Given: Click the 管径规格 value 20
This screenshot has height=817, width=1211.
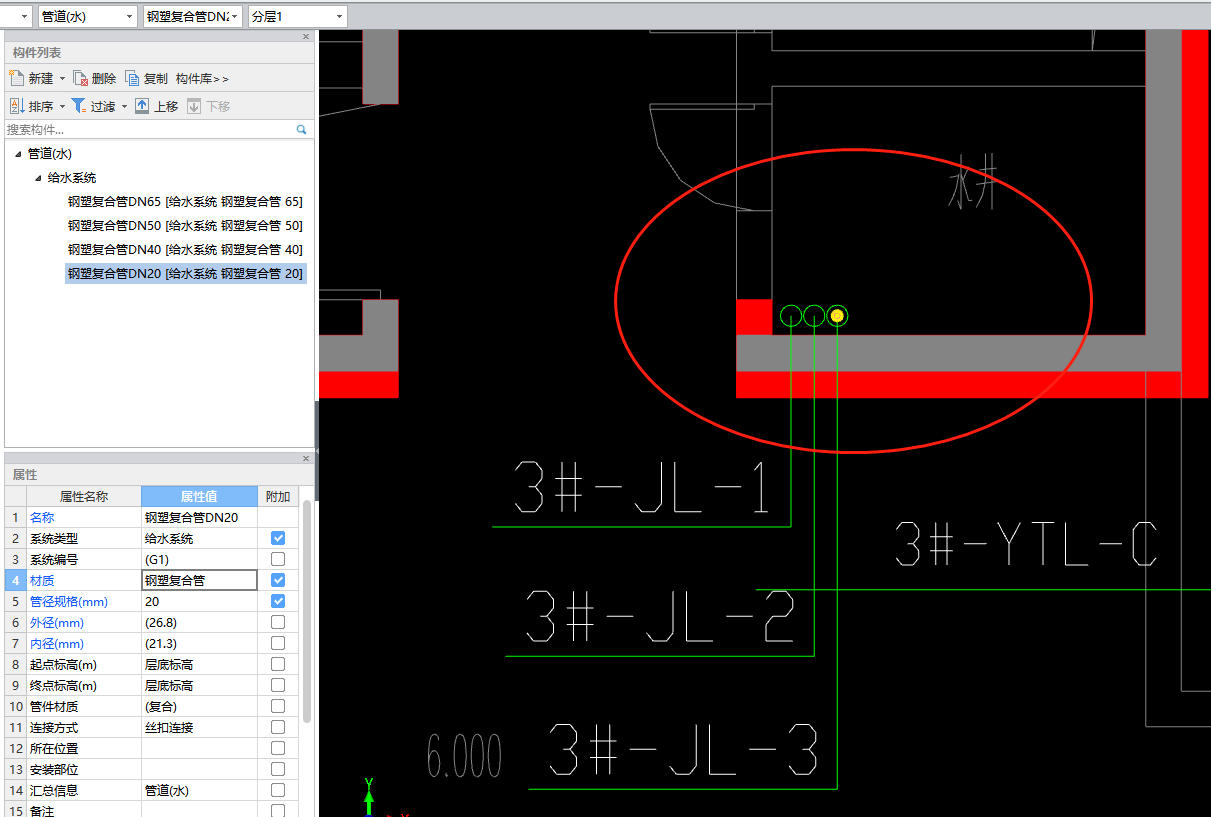Looking at the screenshot, I should click(x=199, y=601).
